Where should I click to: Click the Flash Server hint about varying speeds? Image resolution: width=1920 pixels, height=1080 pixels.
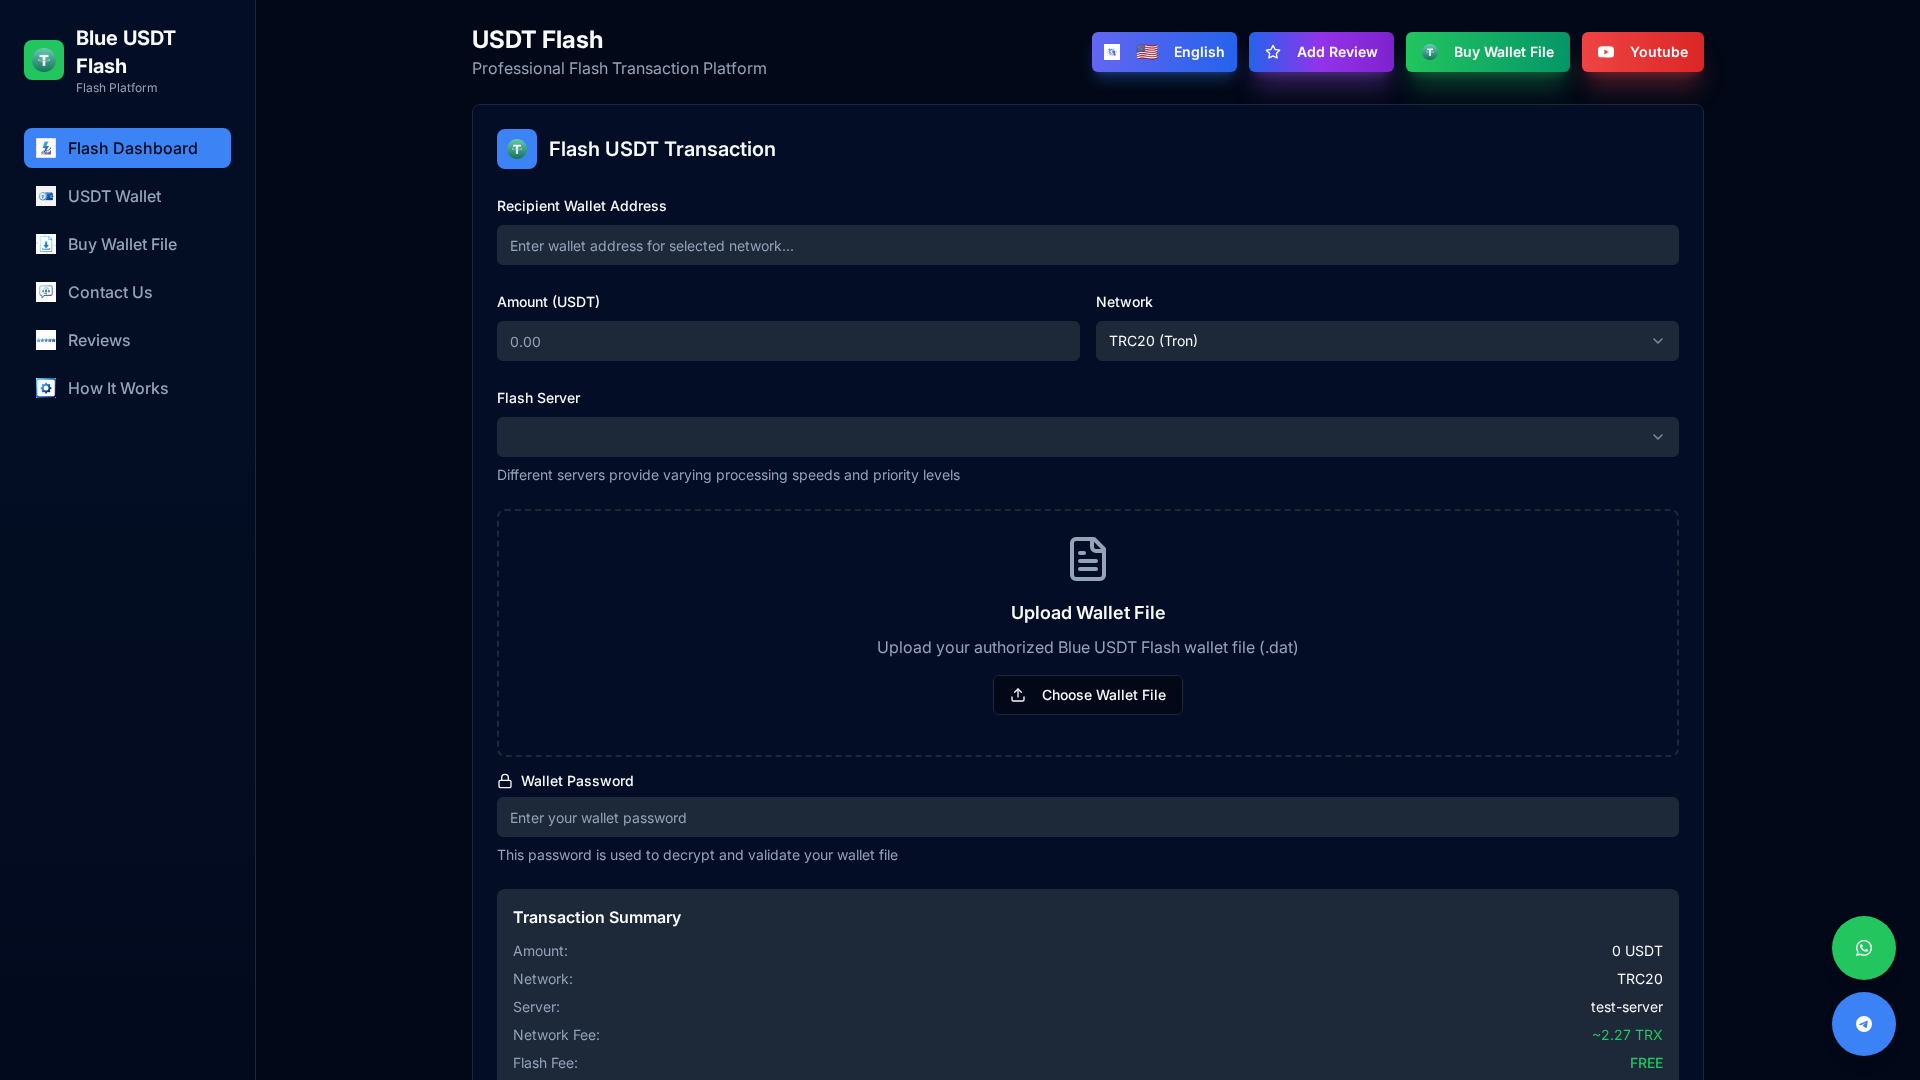[x=728, y=475]
